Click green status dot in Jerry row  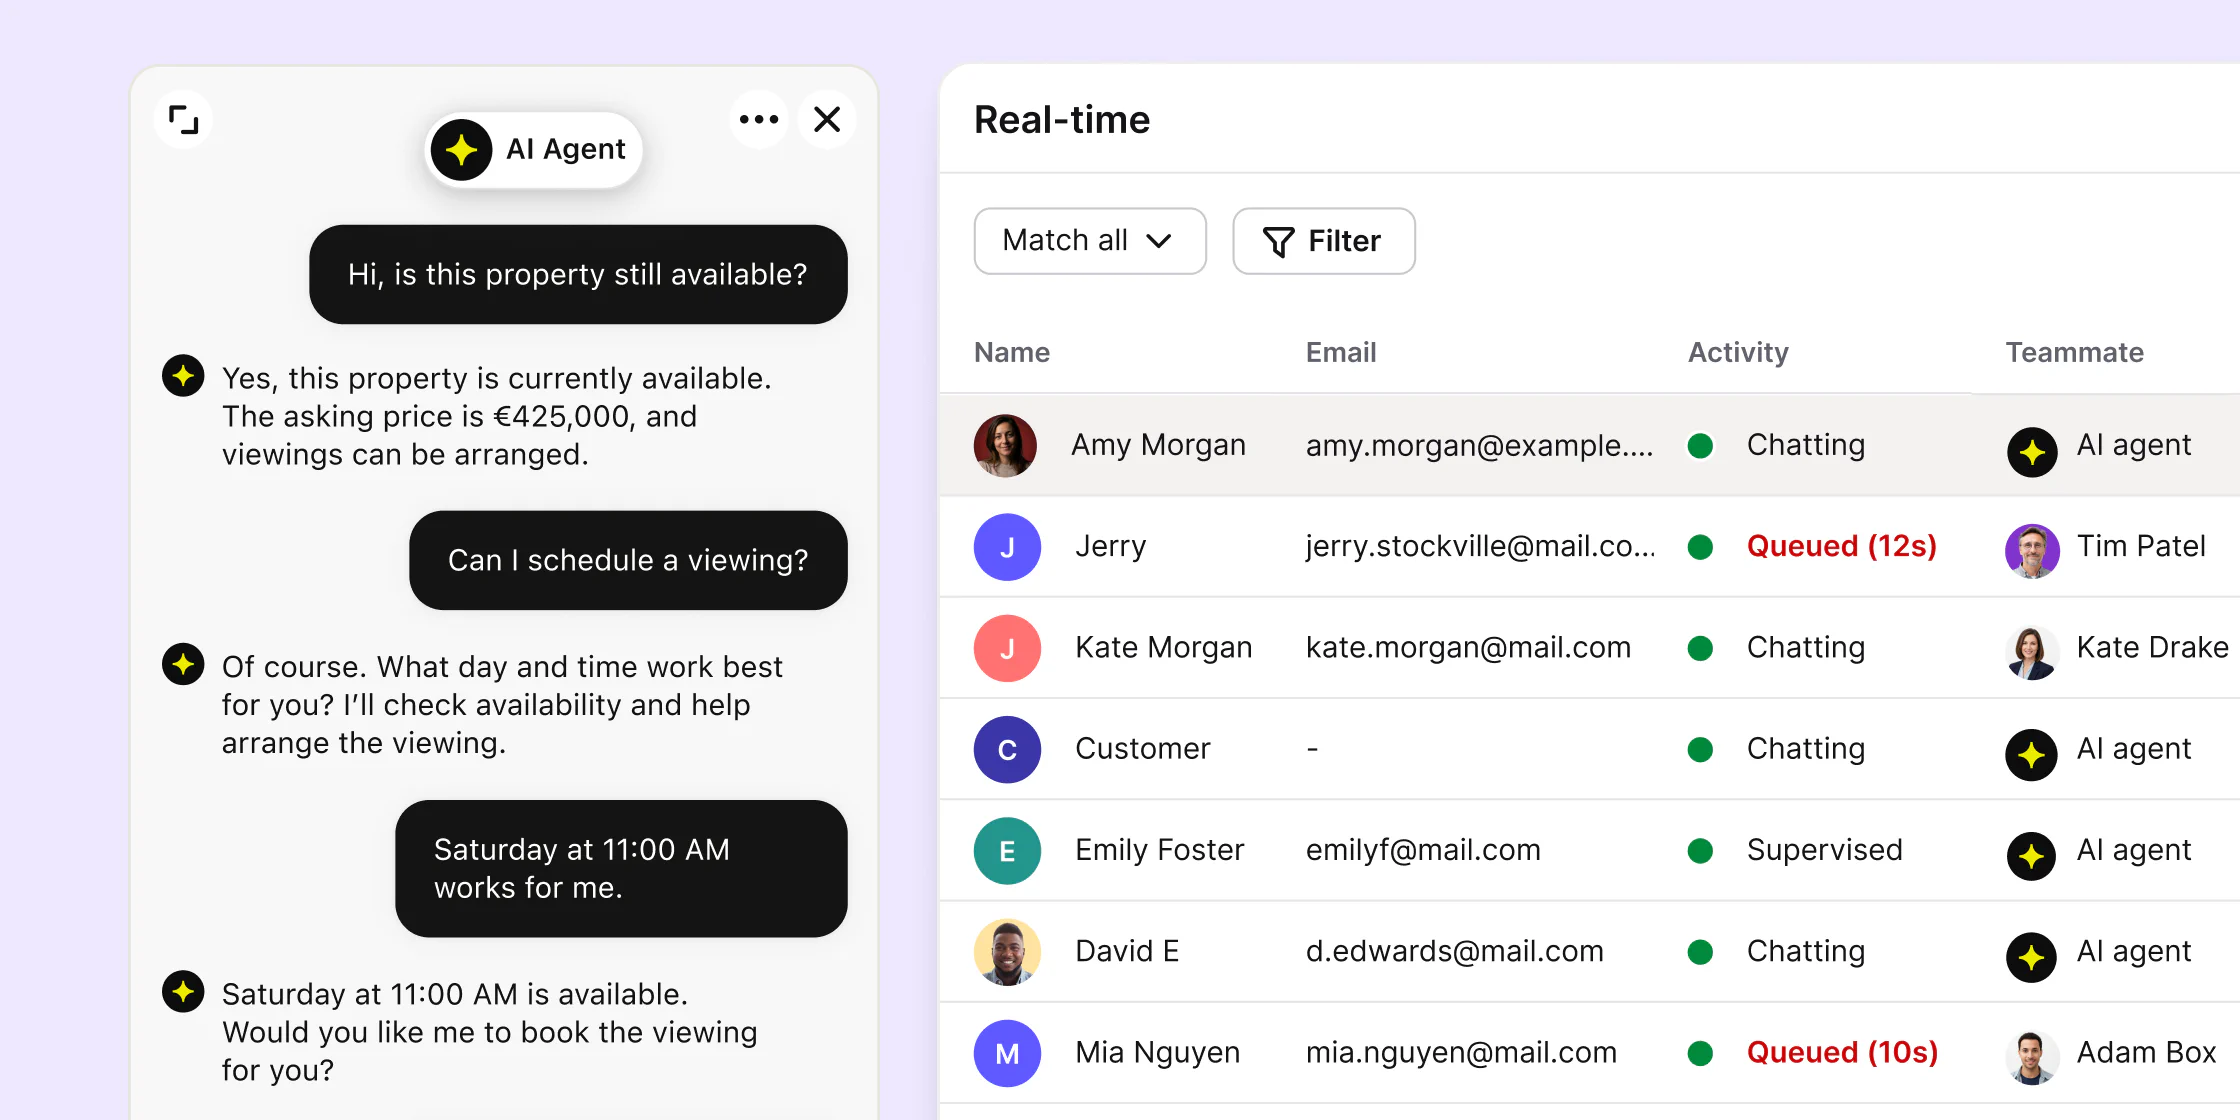[1700, 547]
